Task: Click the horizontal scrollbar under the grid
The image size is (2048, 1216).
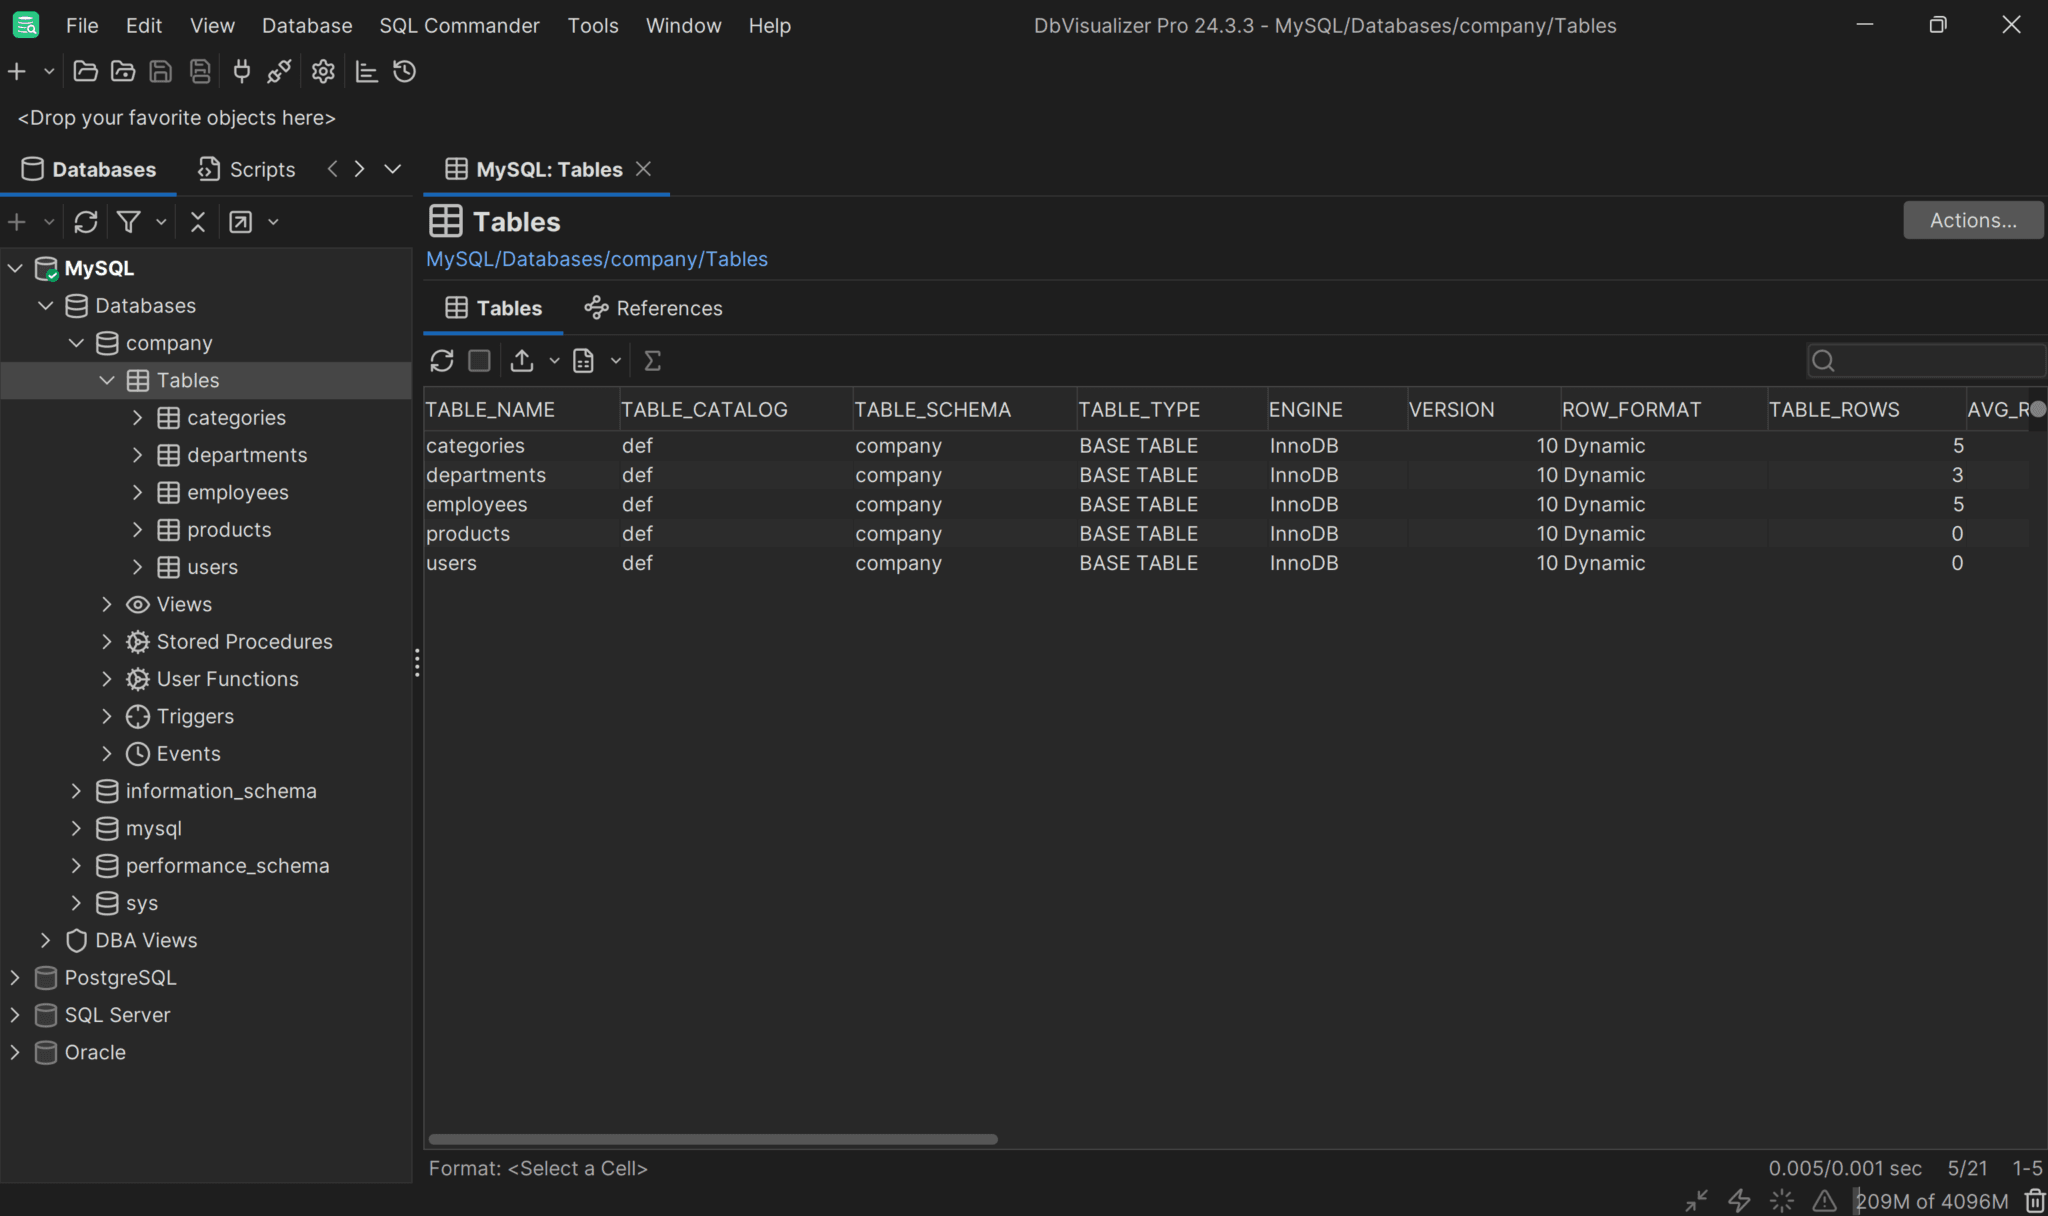Action: (712, 1139)
